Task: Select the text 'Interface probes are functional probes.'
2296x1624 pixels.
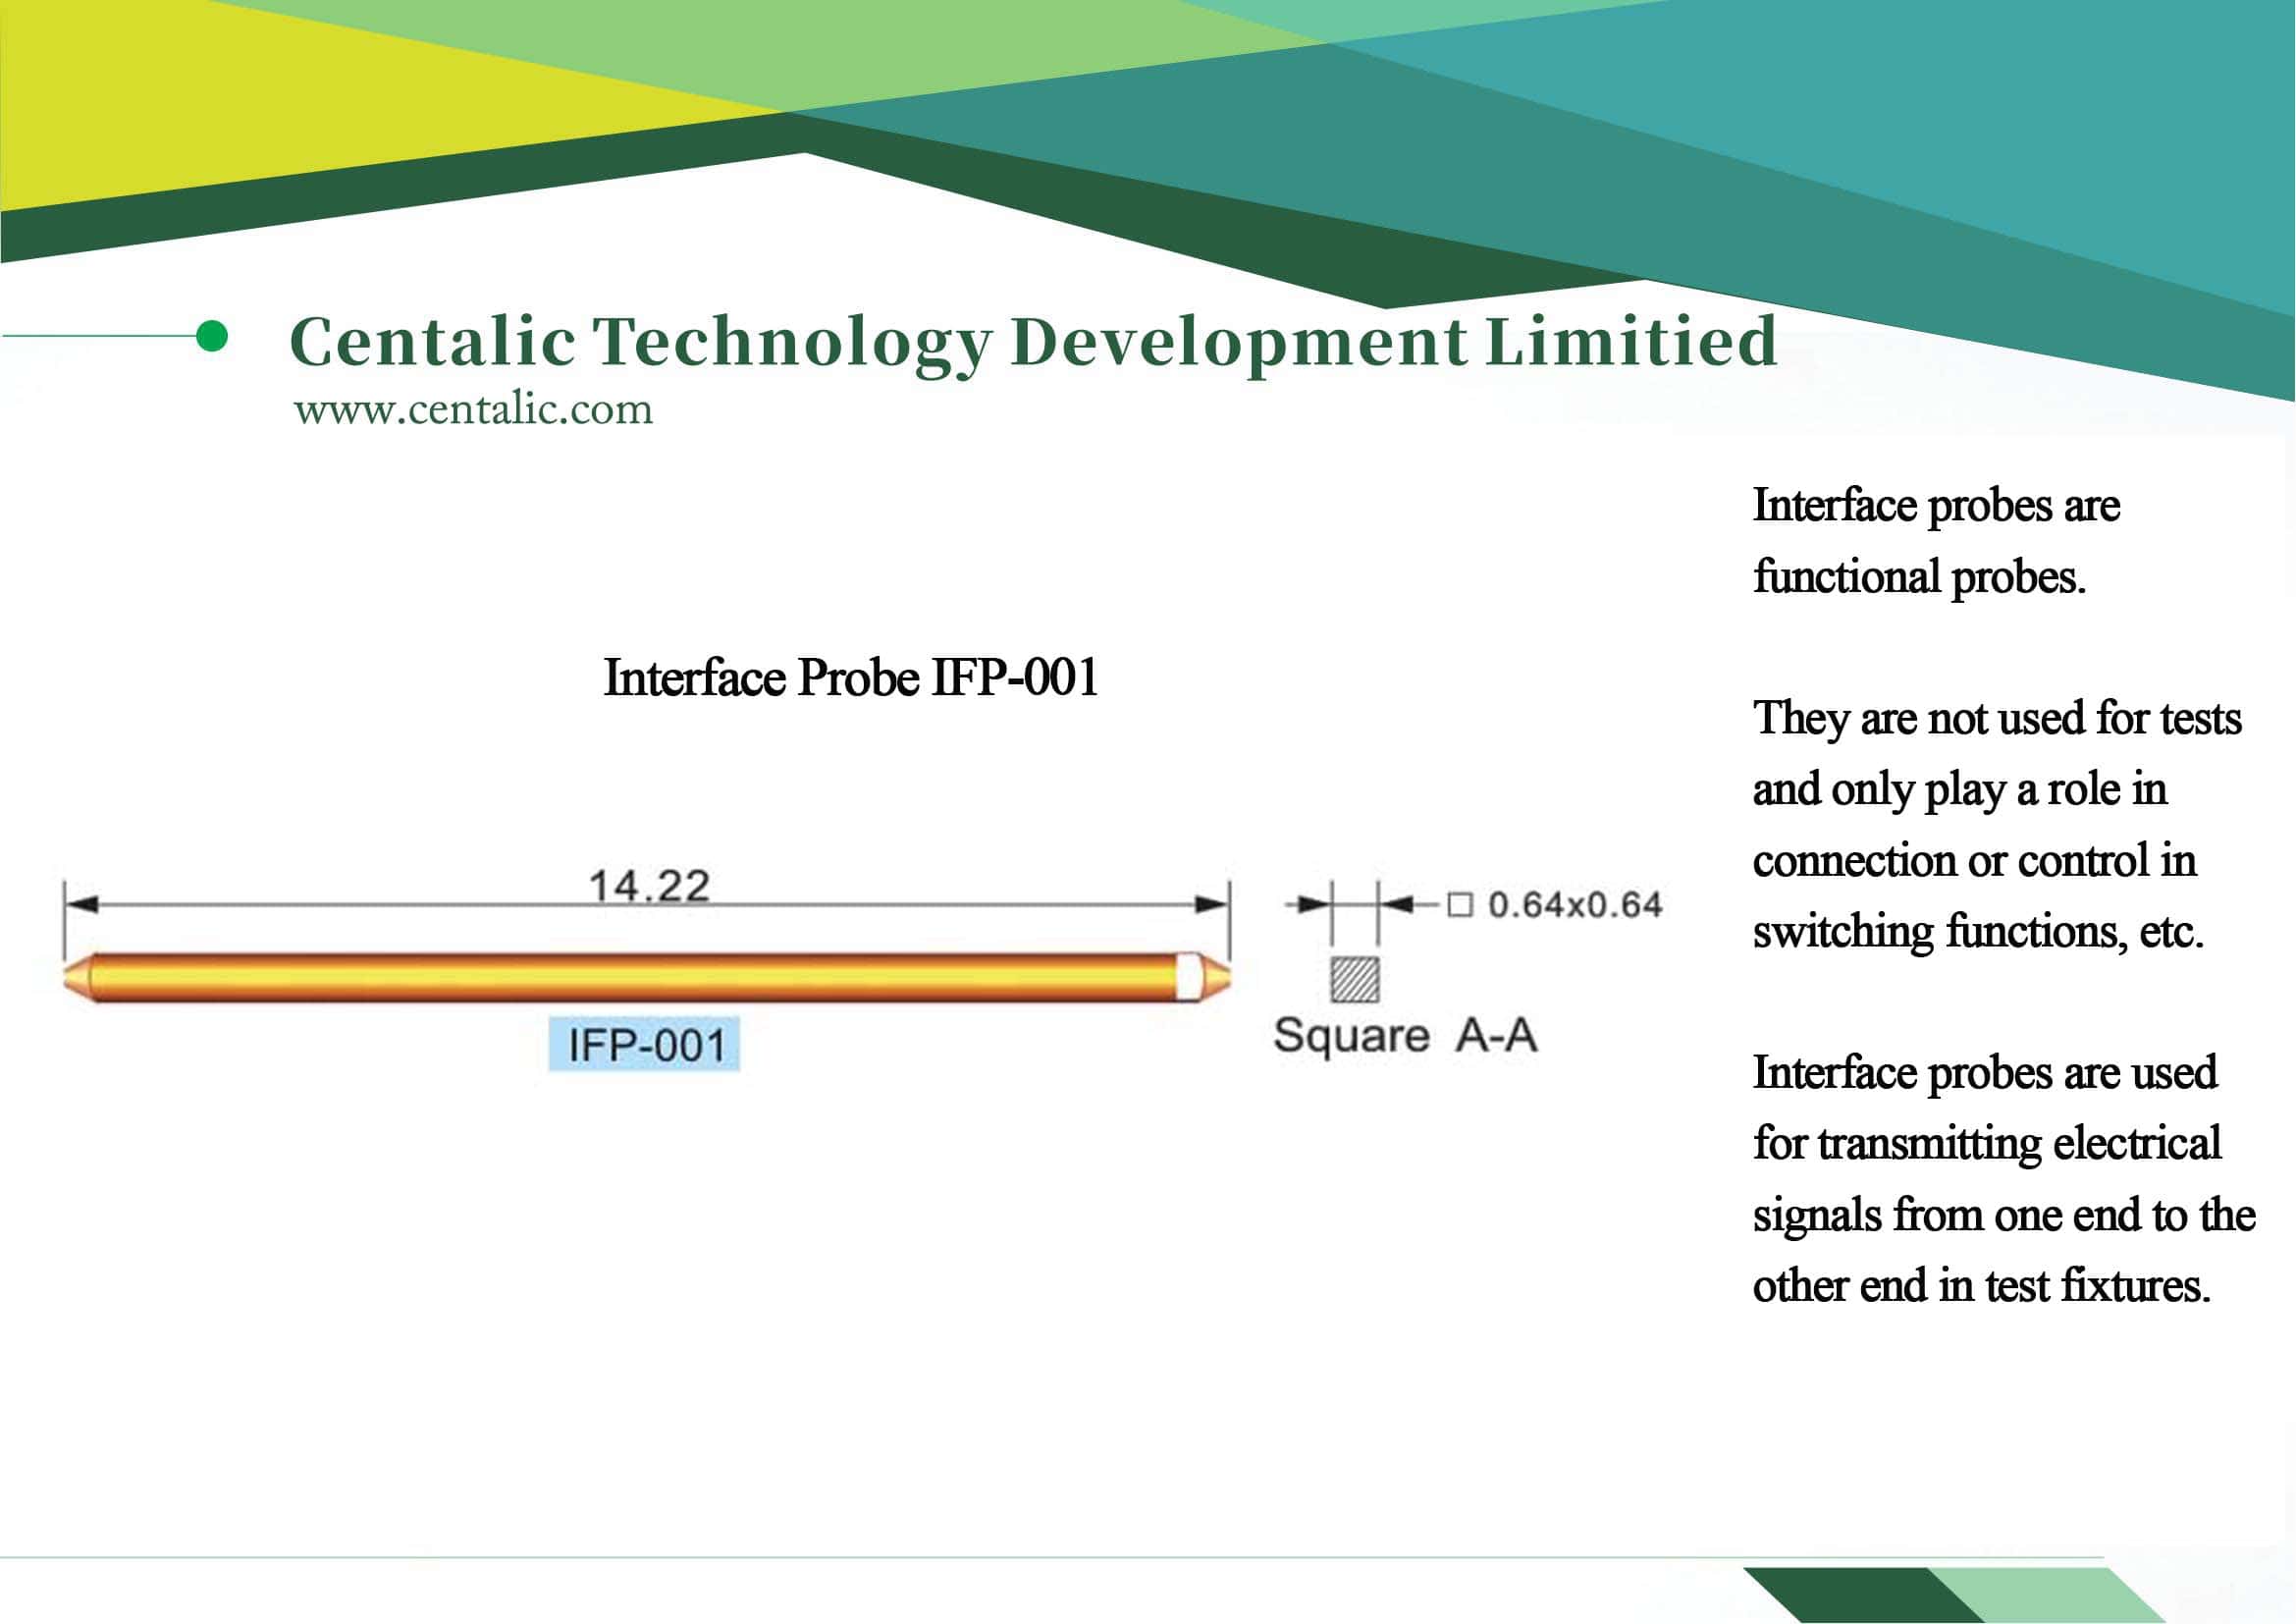Action: (1936, 541)
